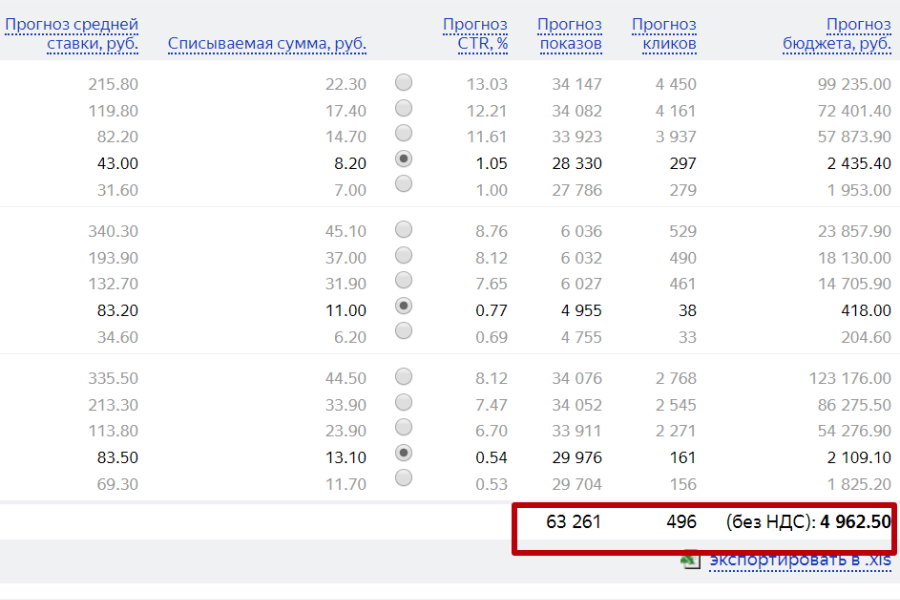Select the radio button for the 215.80 rate row
Image resolution: width=900 pixels, height=600 pixels.
[x=404, y=82]
